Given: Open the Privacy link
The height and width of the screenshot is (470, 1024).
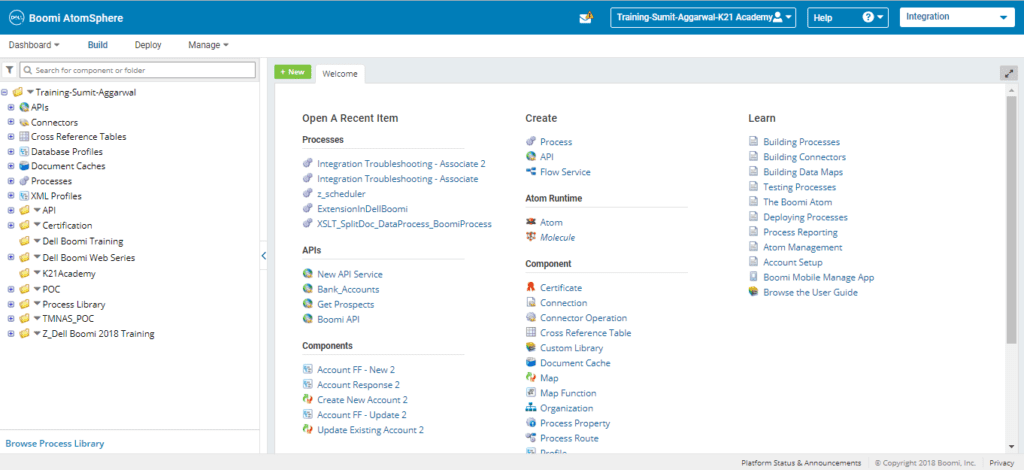Looking at the screenshot, I should tap(1001, 463).
